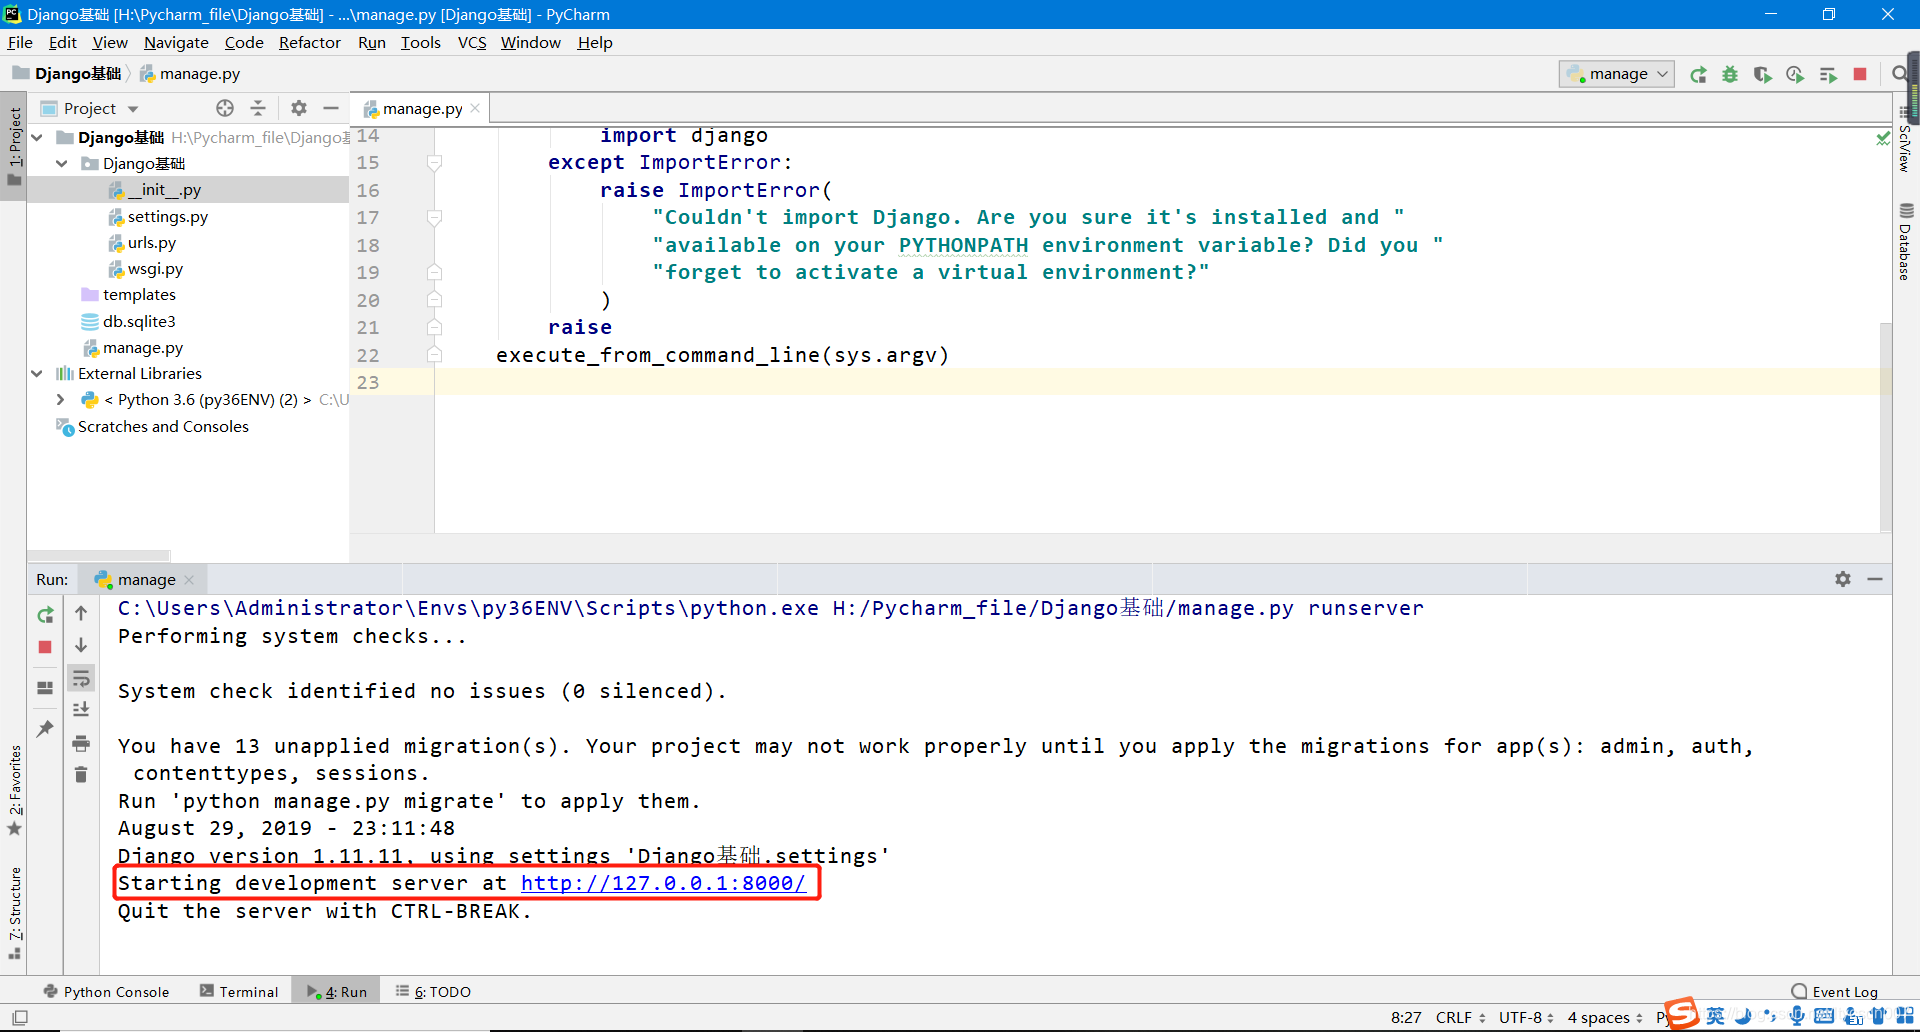Close the manage run tab
Viewport: 1920px width, 1032px height.
tap(189, 580)
